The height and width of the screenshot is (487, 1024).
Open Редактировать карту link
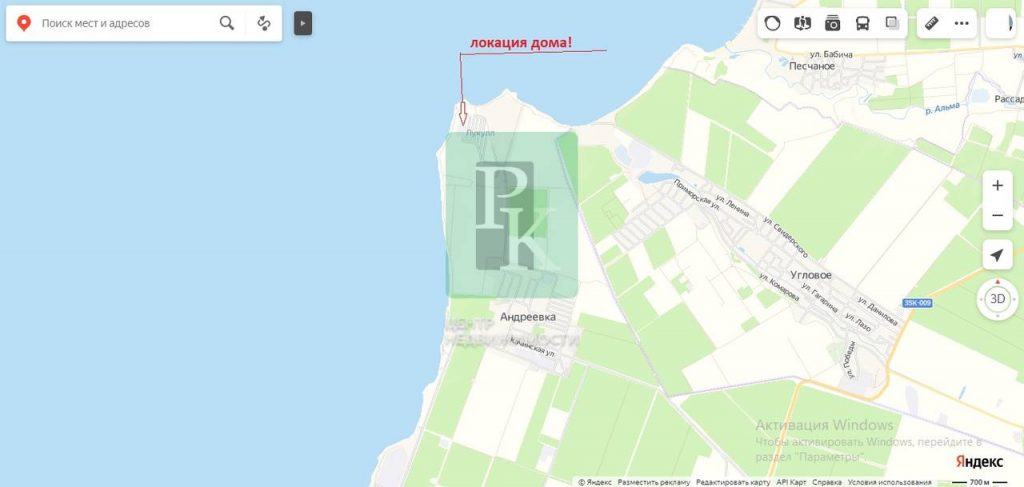tap(733, 482)
